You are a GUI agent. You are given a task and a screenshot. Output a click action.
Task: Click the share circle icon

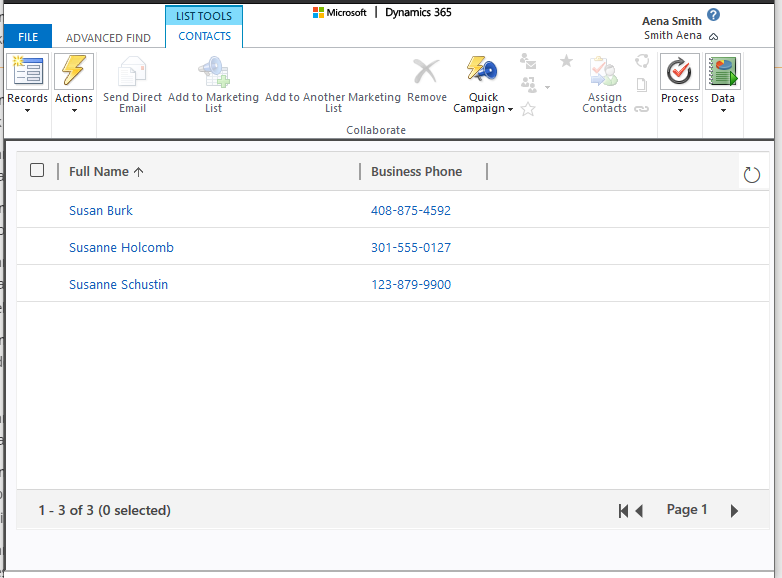click(642, 61)
